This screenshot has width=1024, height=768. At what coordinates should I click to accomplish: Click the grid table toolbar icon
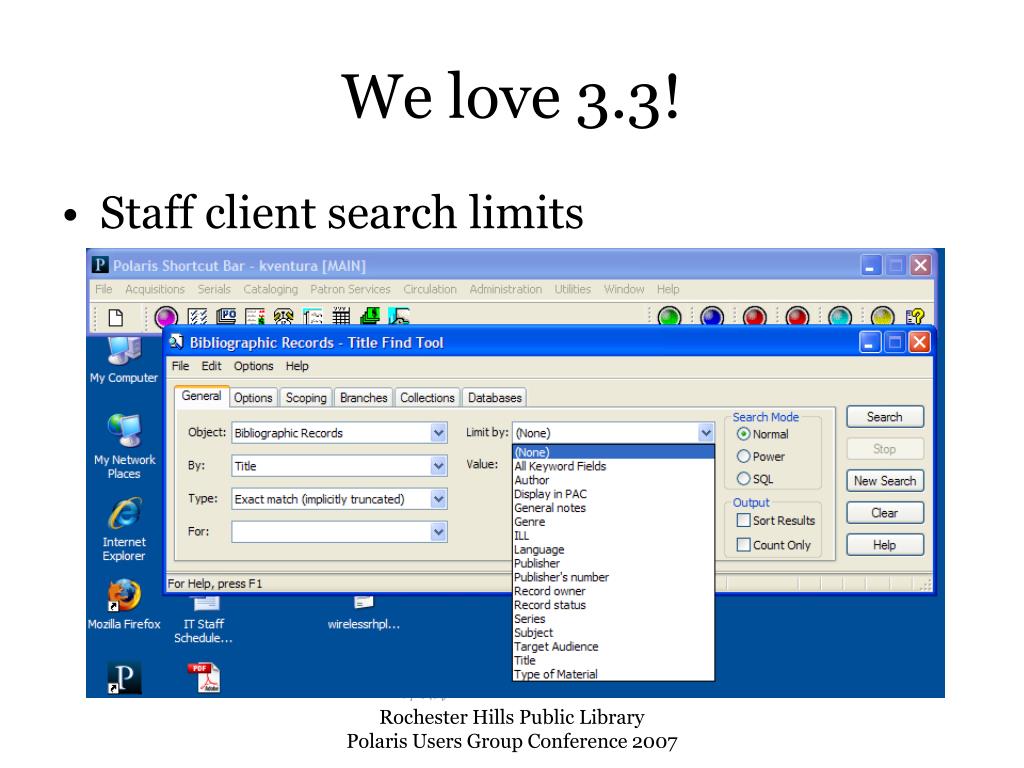(x=341, y=317)
